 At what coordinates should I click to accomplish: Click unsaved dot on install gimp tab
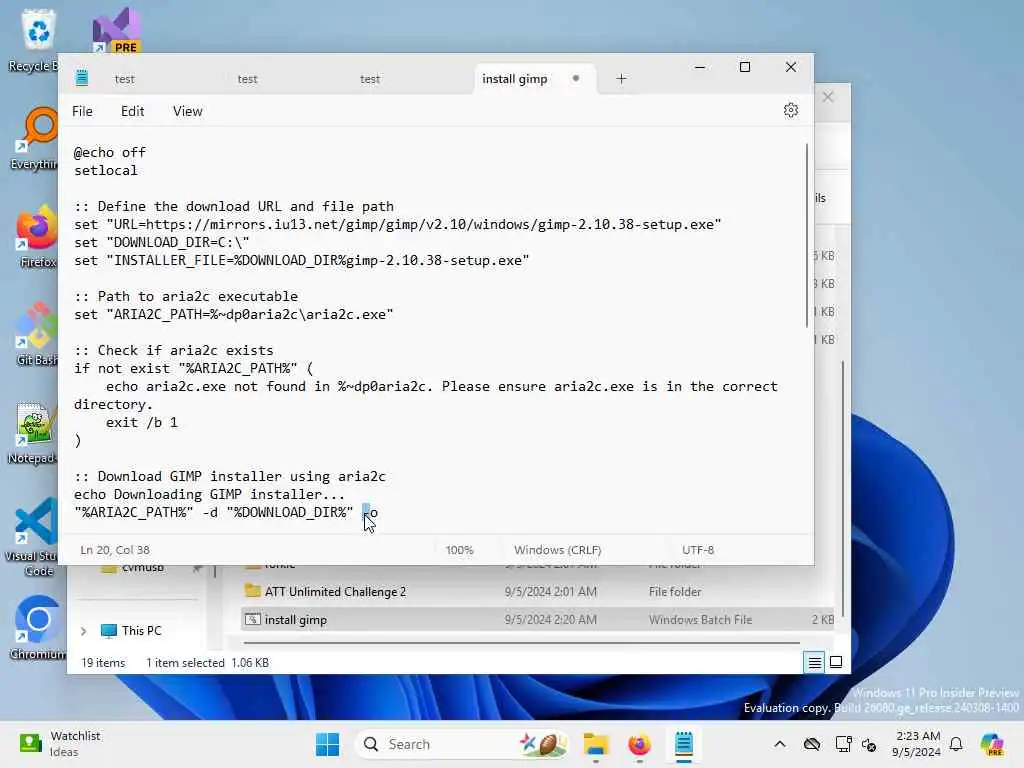pyautogui.click(x=575, y=78)
